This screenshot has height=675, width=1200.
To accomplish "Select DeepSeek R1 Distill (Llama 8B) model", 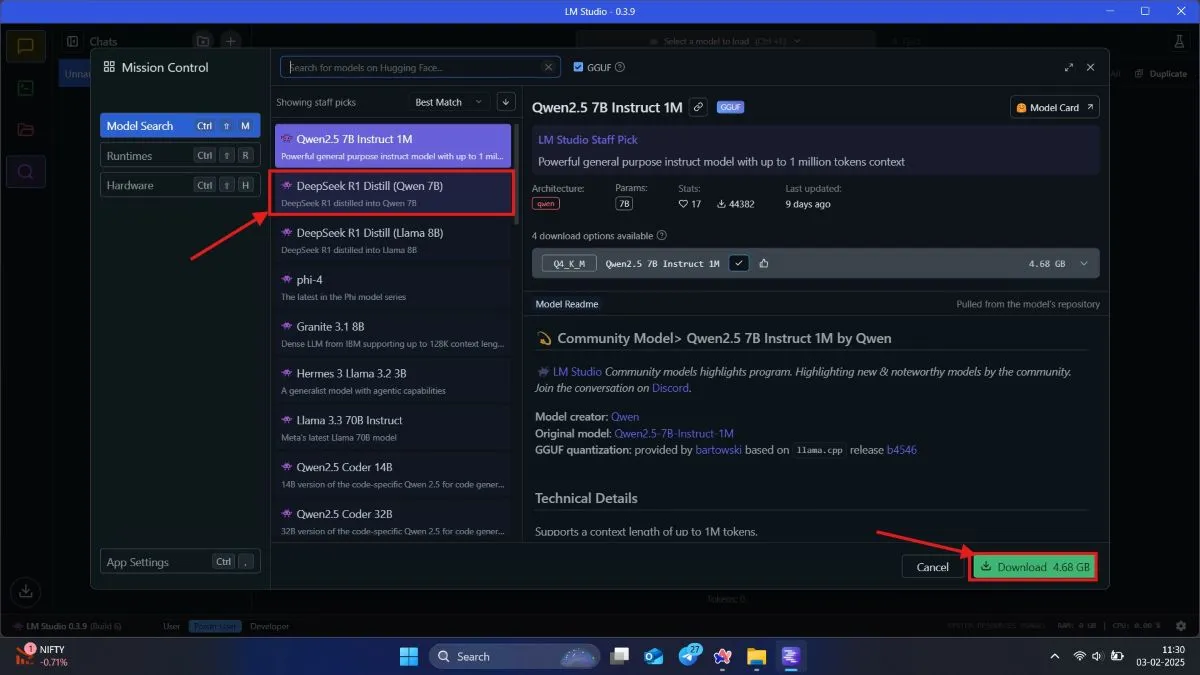I will (x=393, y=240).
